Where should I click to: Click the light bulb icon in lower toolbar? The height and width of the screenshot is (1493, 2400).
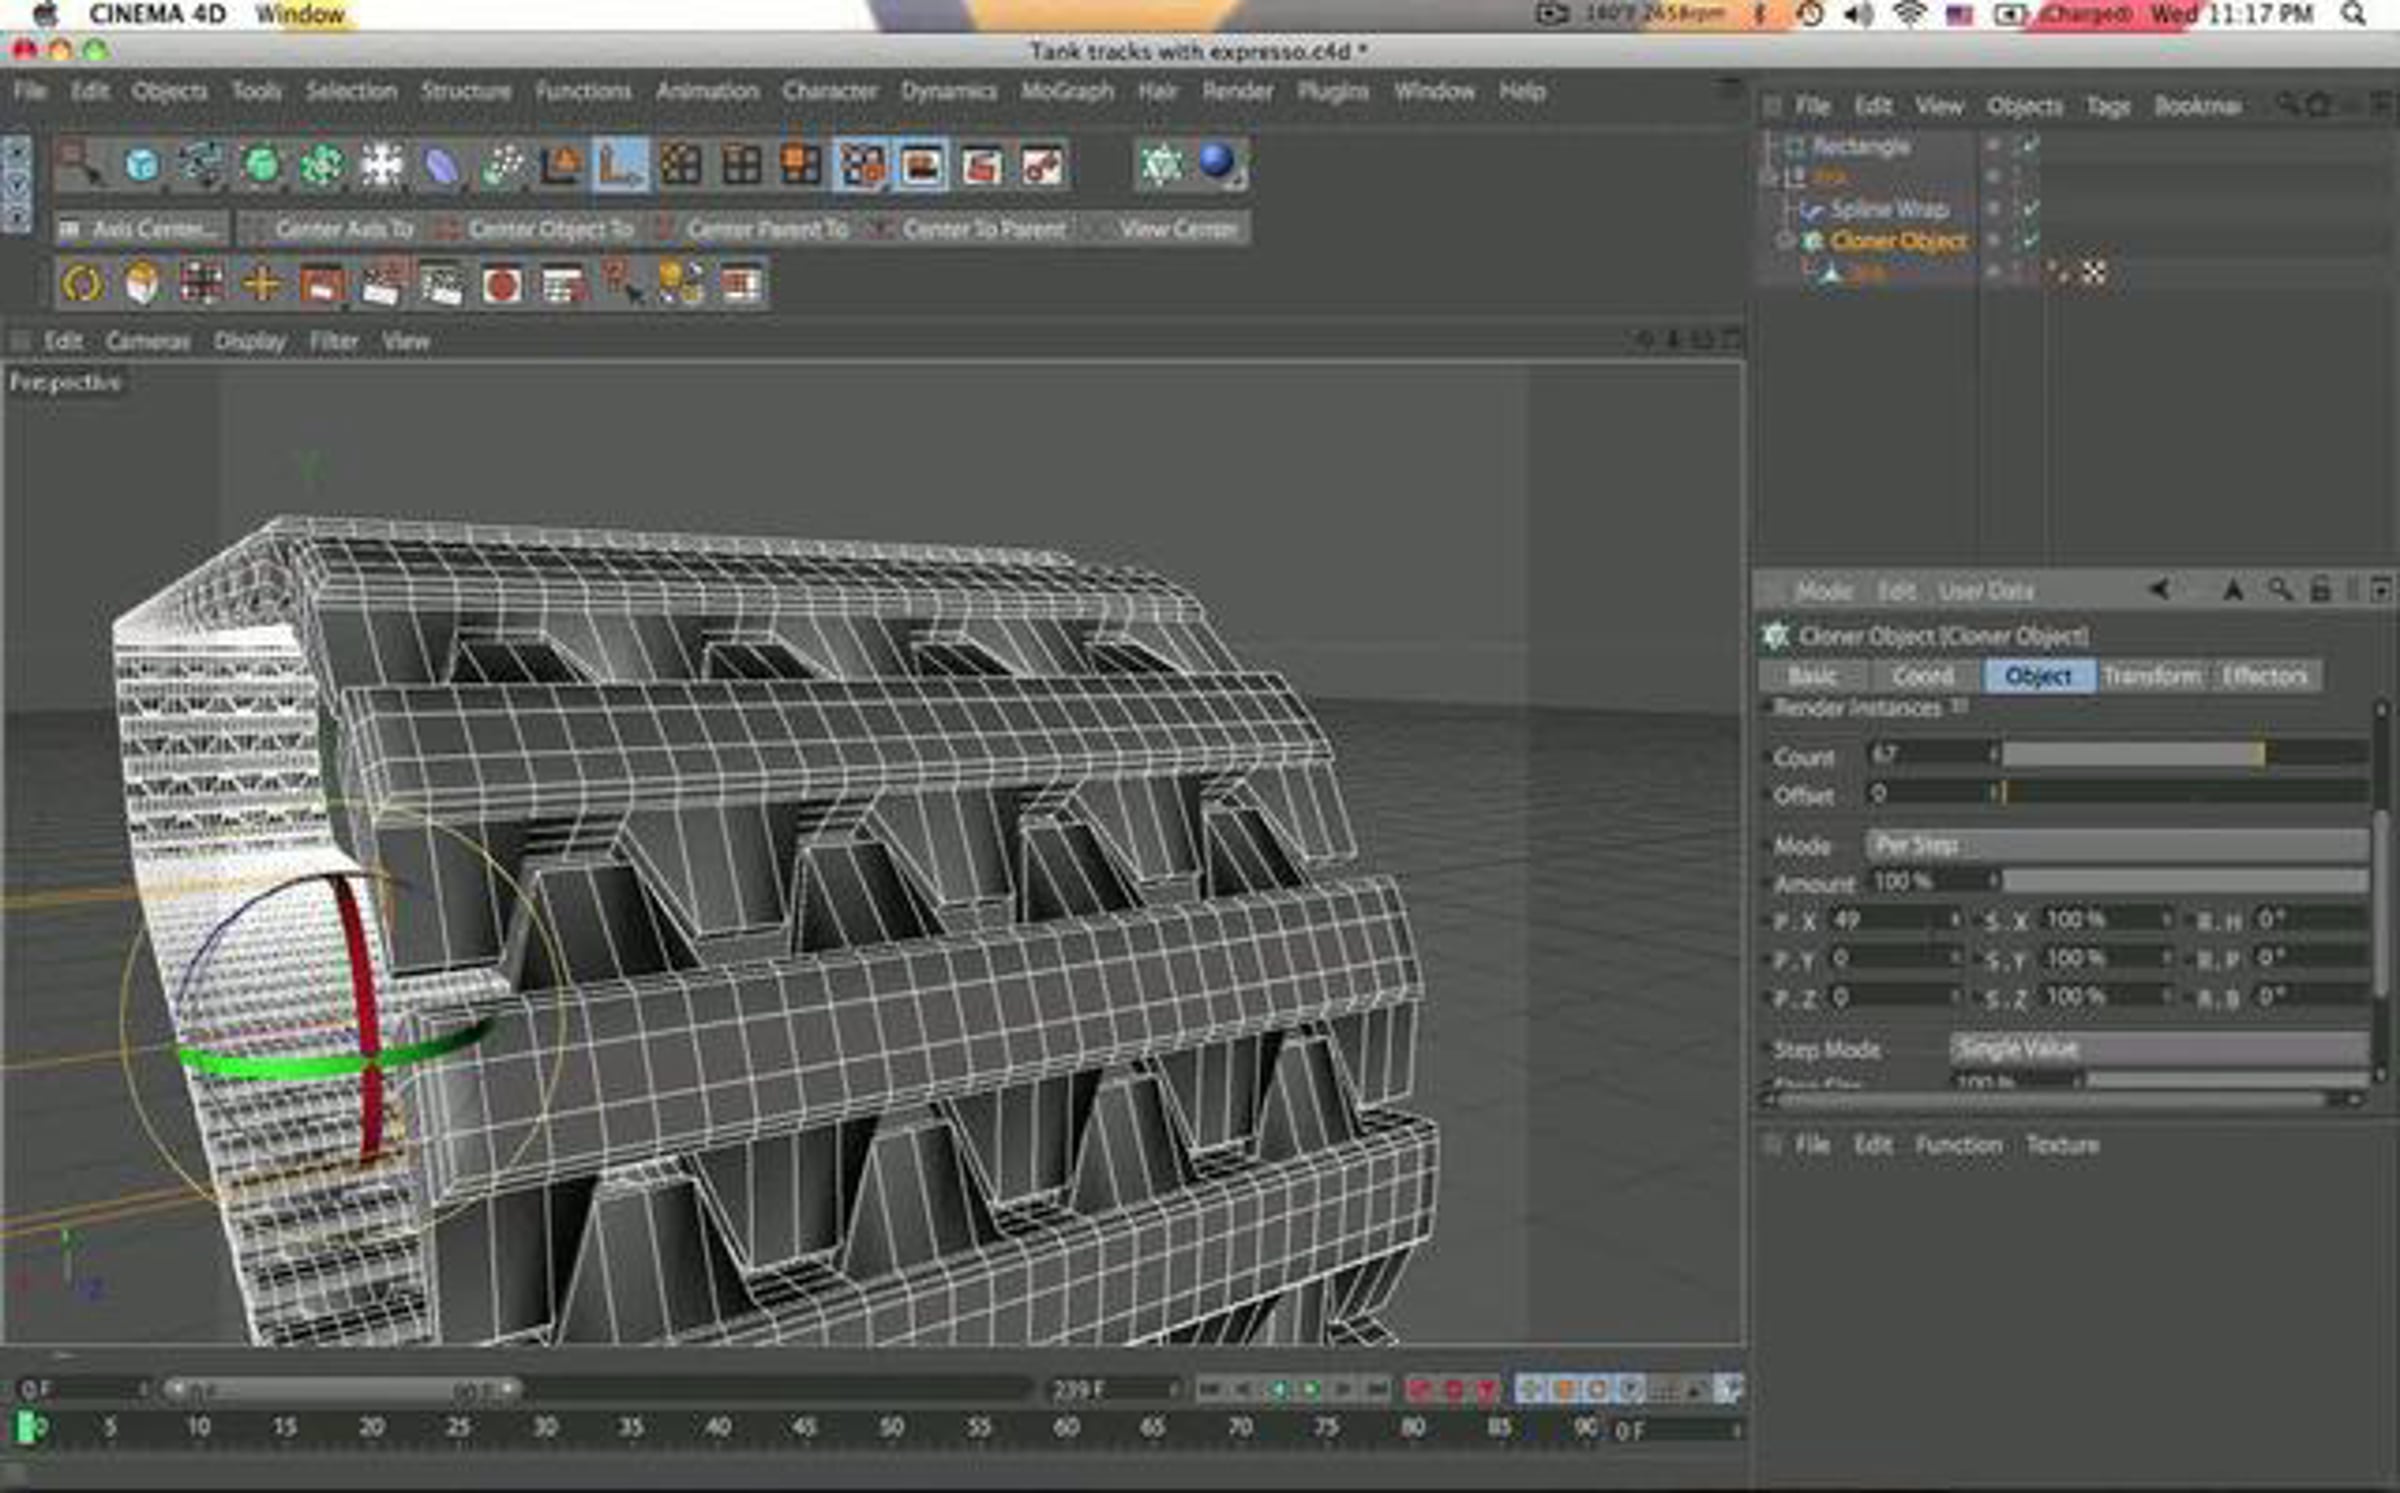coord(681,284)
